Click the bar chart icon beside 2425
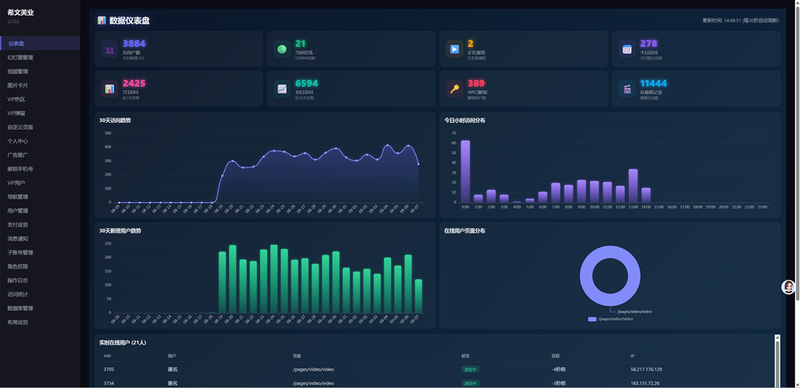The width and height of the screenshot is (800, 388). [109, 89]
